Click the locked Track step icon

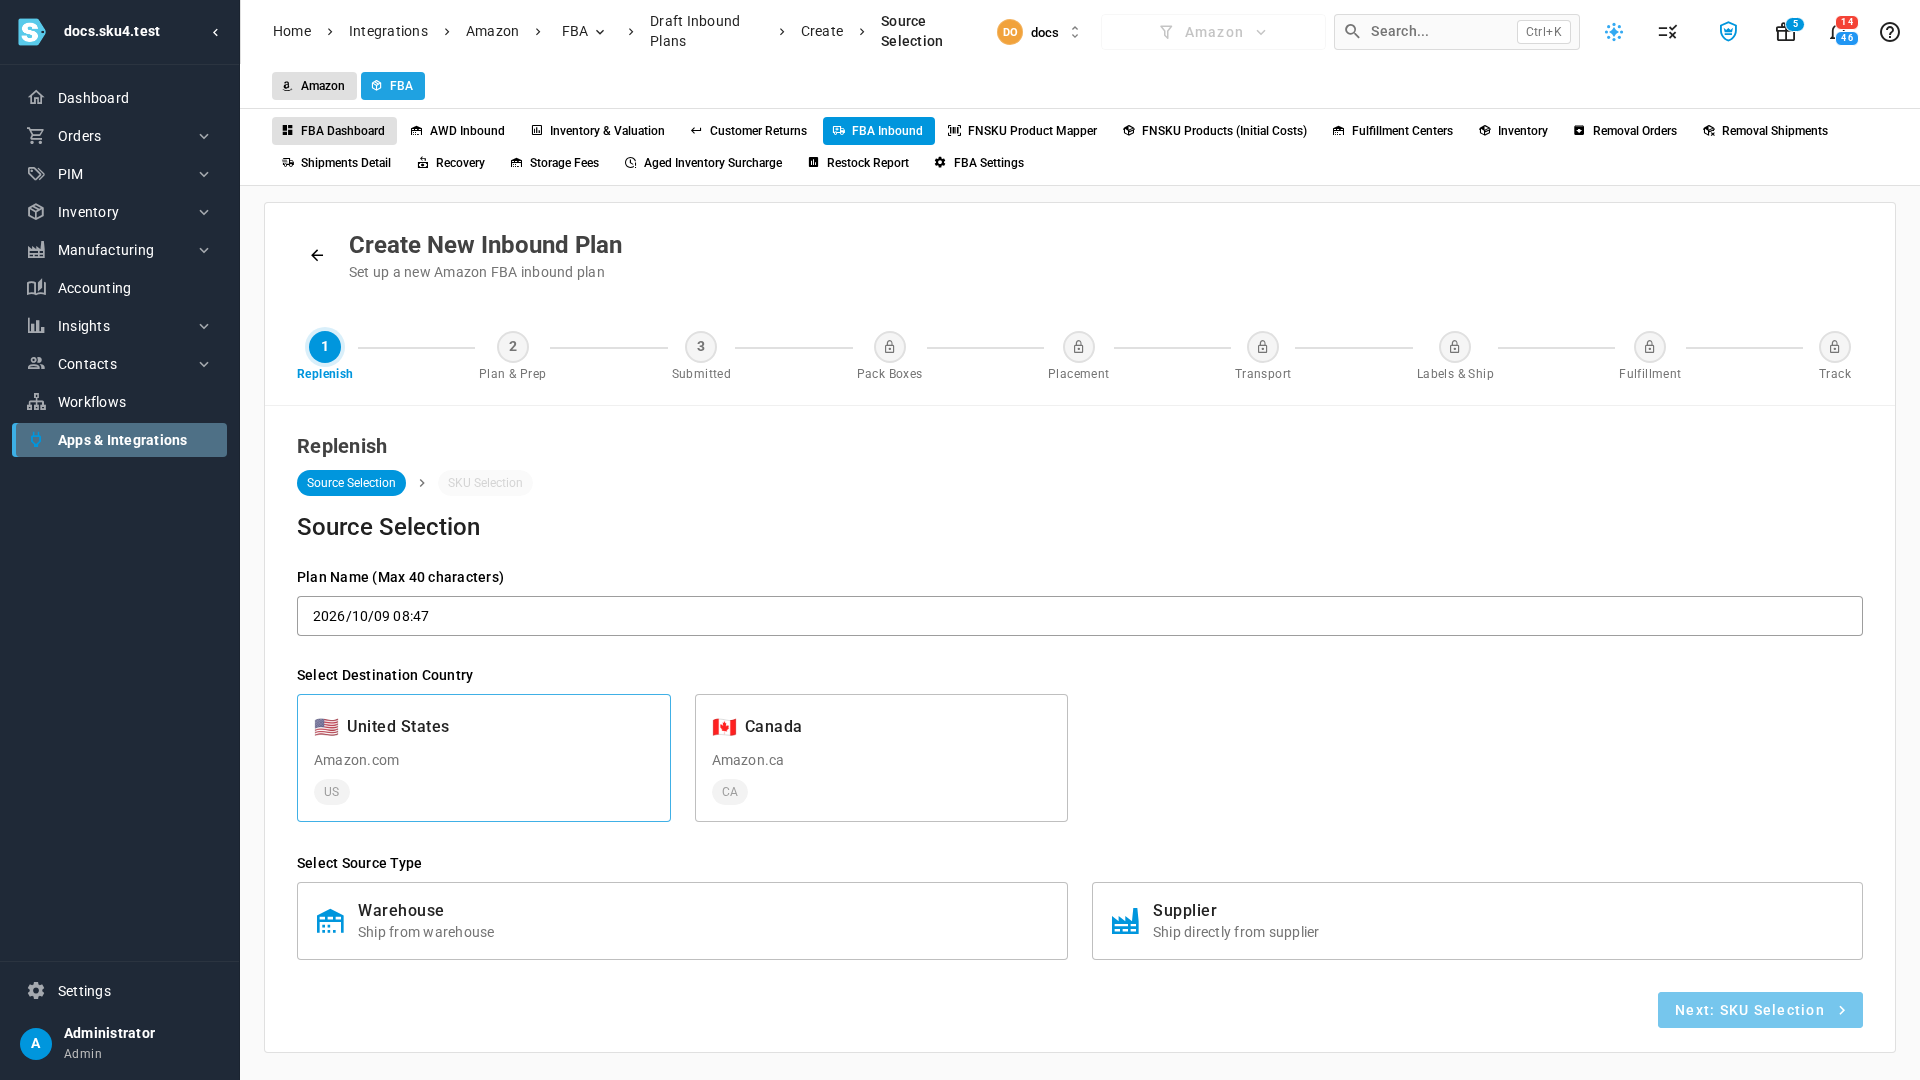(1835, 347)
